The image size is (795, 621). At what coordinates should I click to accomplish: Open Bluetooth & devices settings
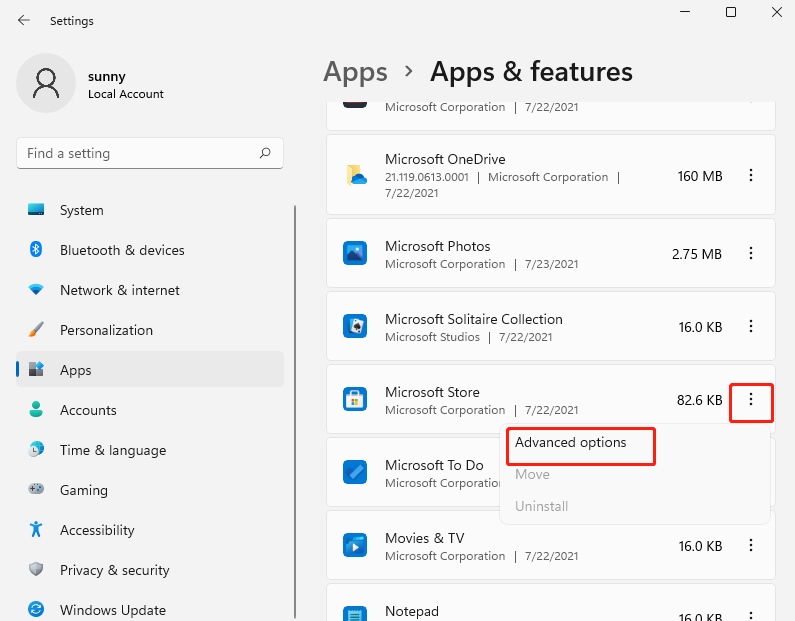150,250
